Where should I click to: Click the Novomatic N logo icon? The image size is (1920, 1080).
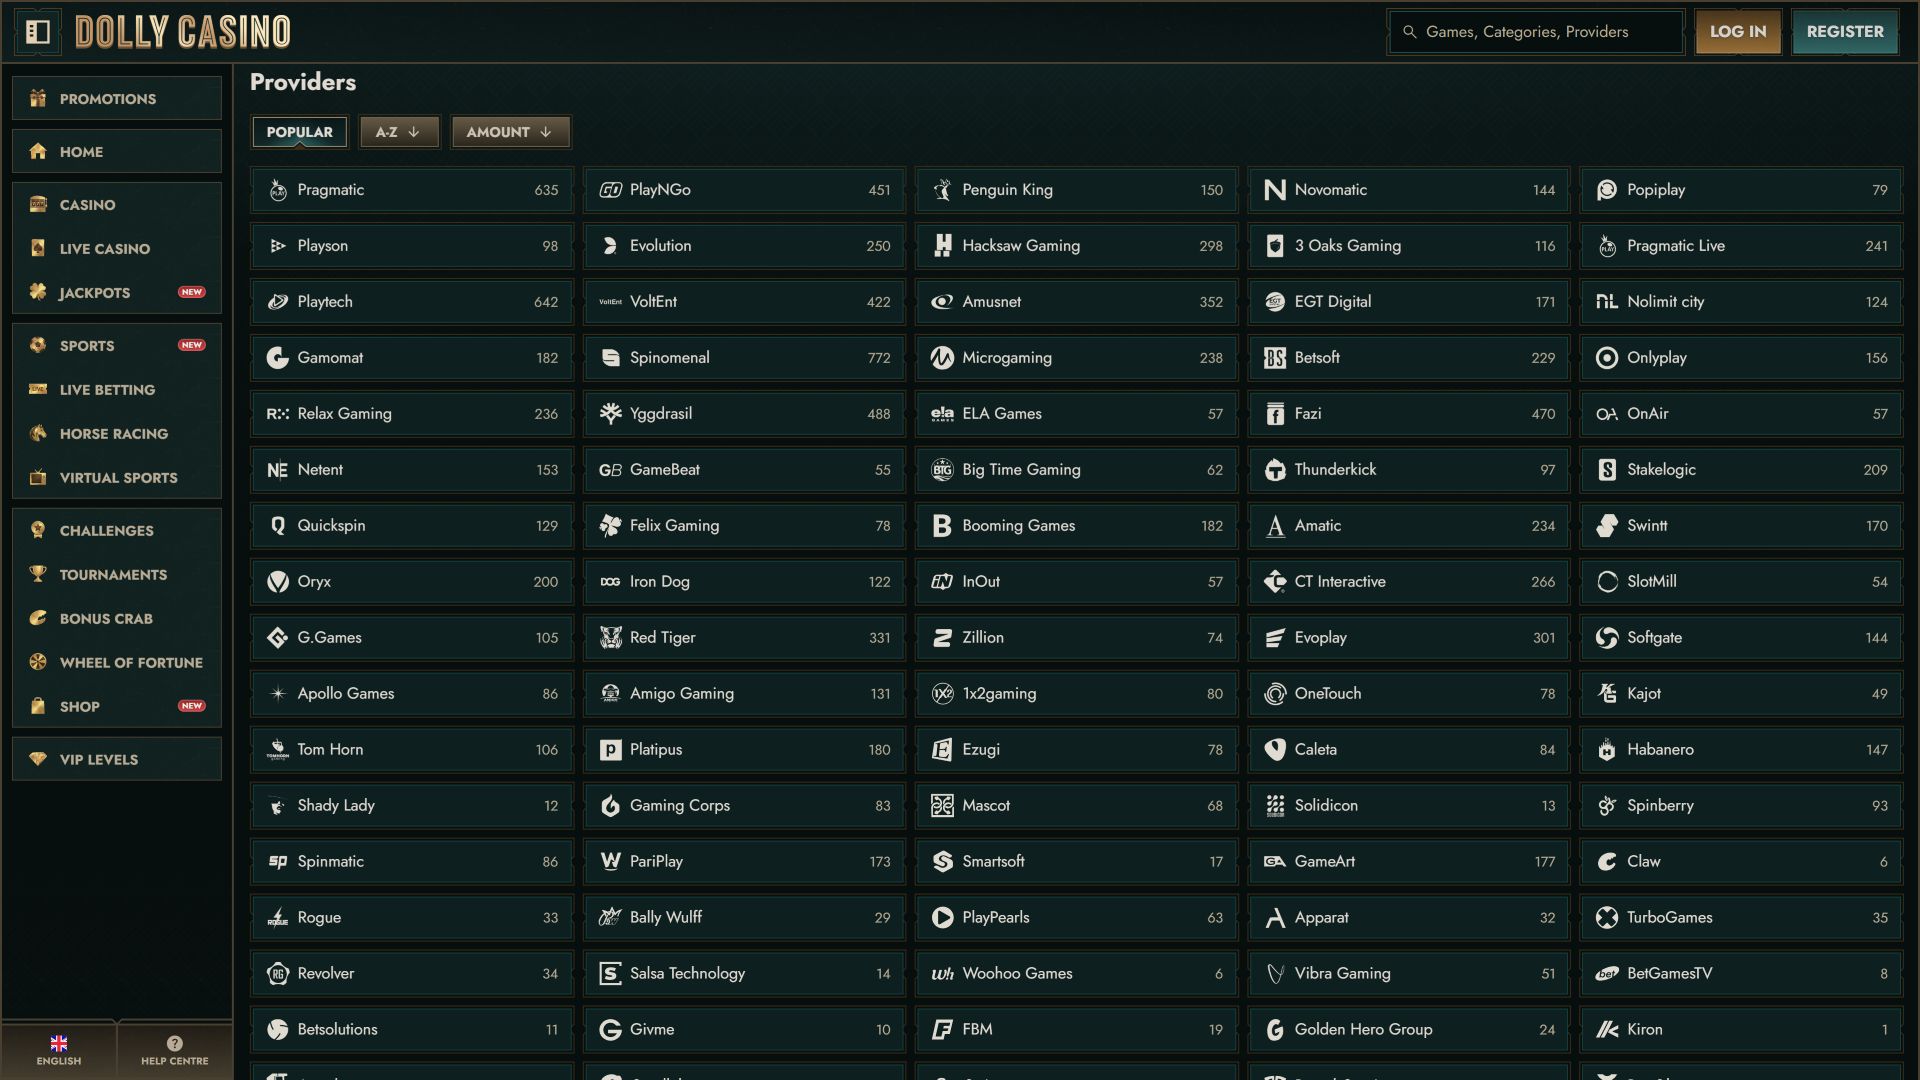coord(1275,190)
